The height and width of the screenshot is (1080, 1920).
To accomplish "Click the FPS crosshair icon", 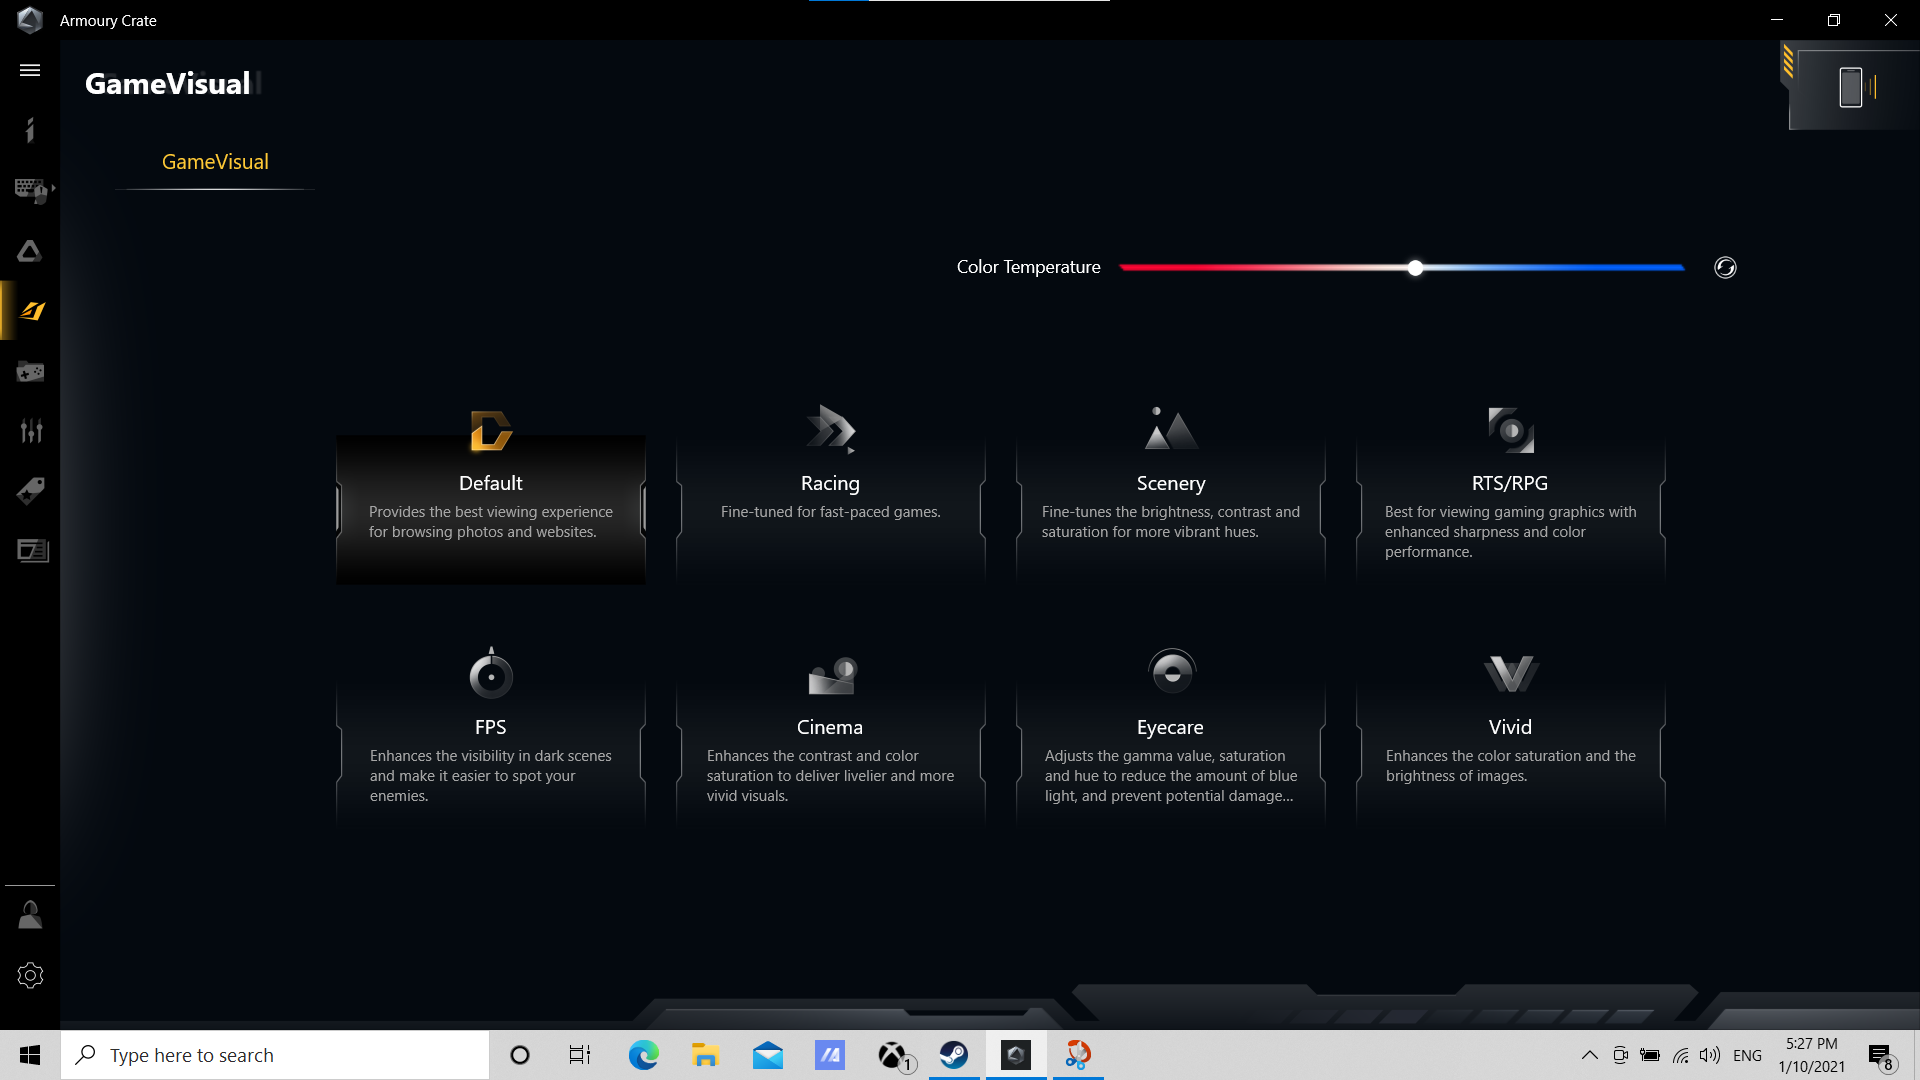I will point(491,673).
